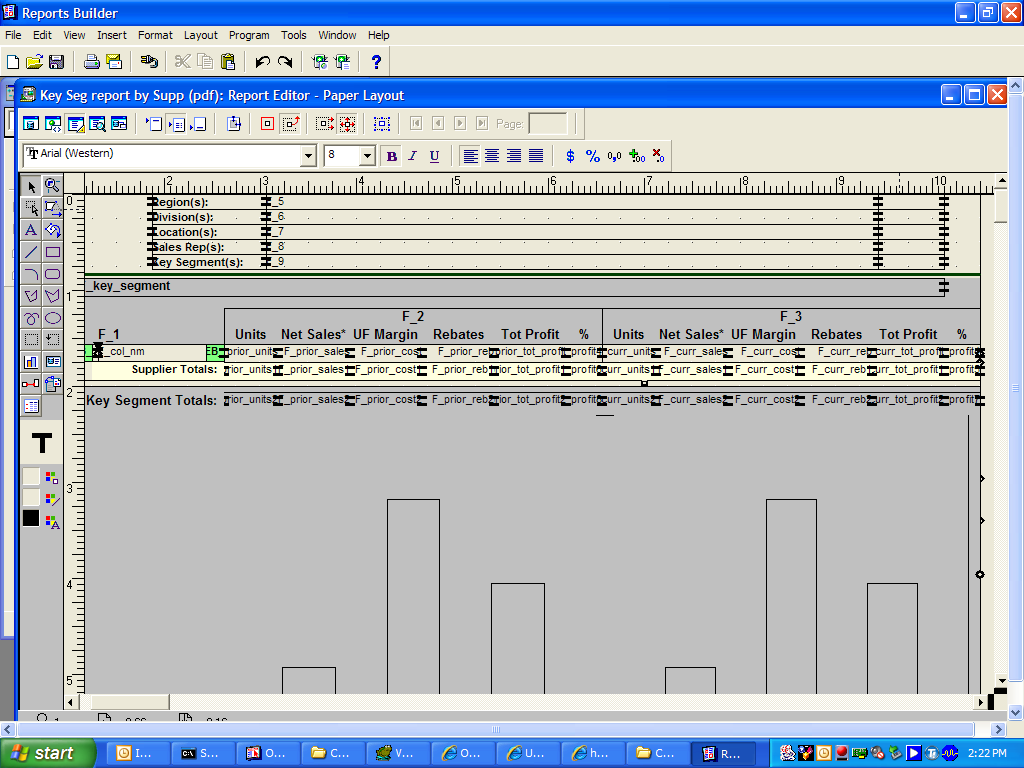The height and width of the screenshot is (768, 1024).
Task: Click the Rotate tool icon
Action: 53,230
